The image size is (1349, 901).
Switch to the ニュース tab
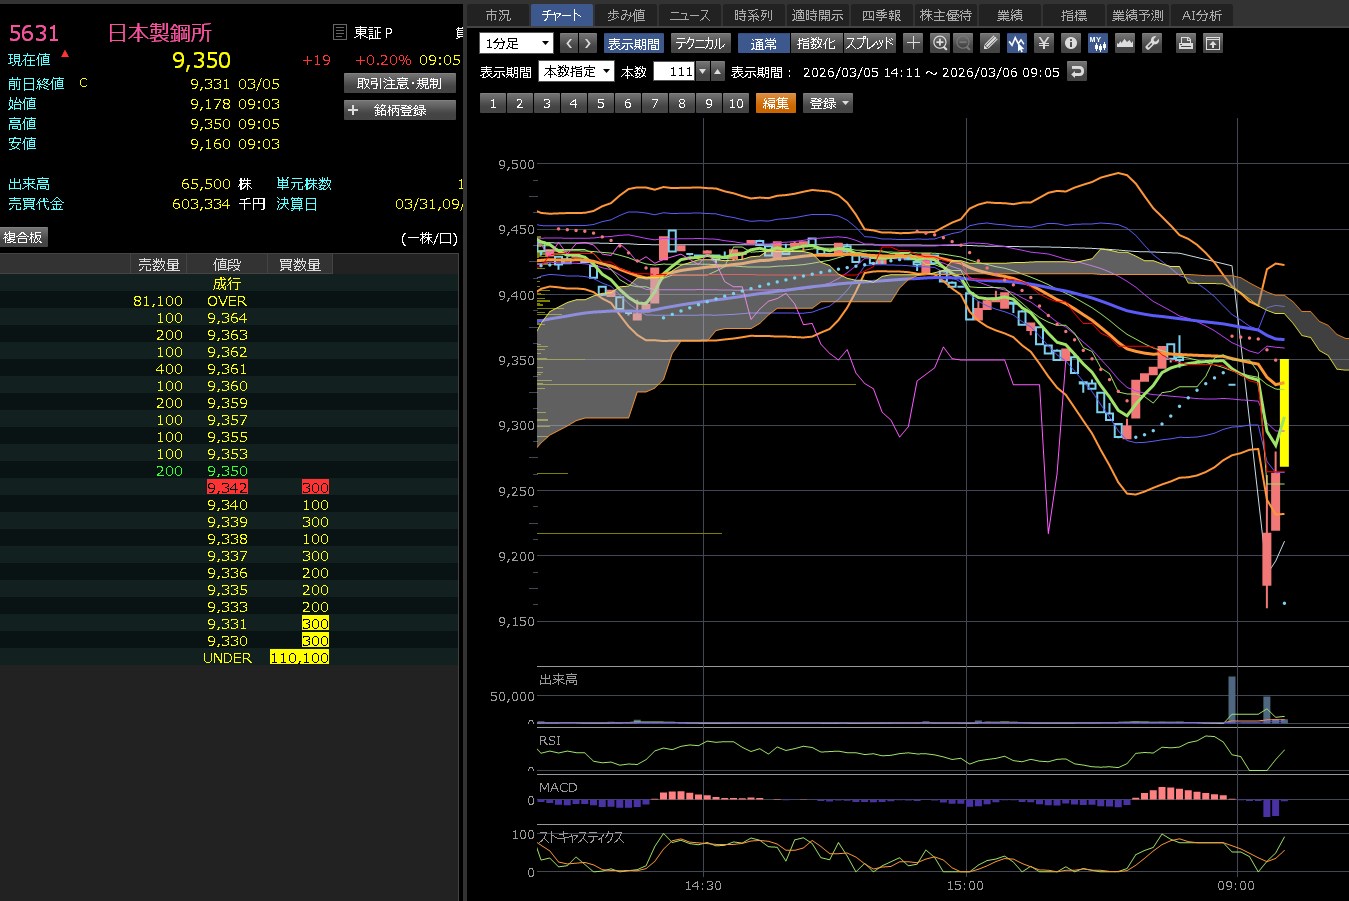689,15
